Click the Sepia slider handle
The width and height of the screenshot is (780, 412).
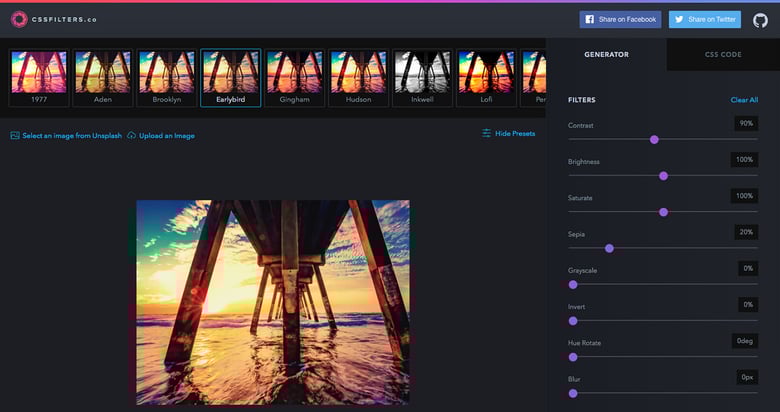(x=609, y=248)
